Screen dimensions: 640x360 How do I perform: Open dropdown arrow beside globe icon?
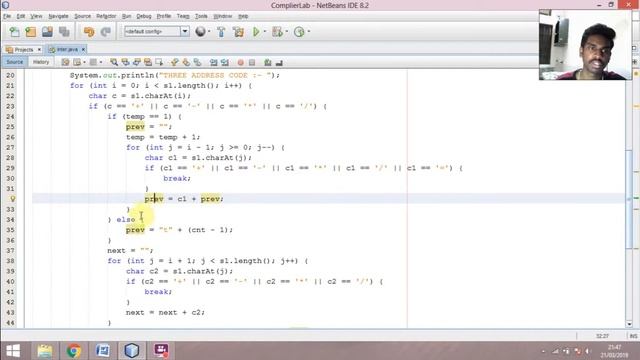point(209,31)
